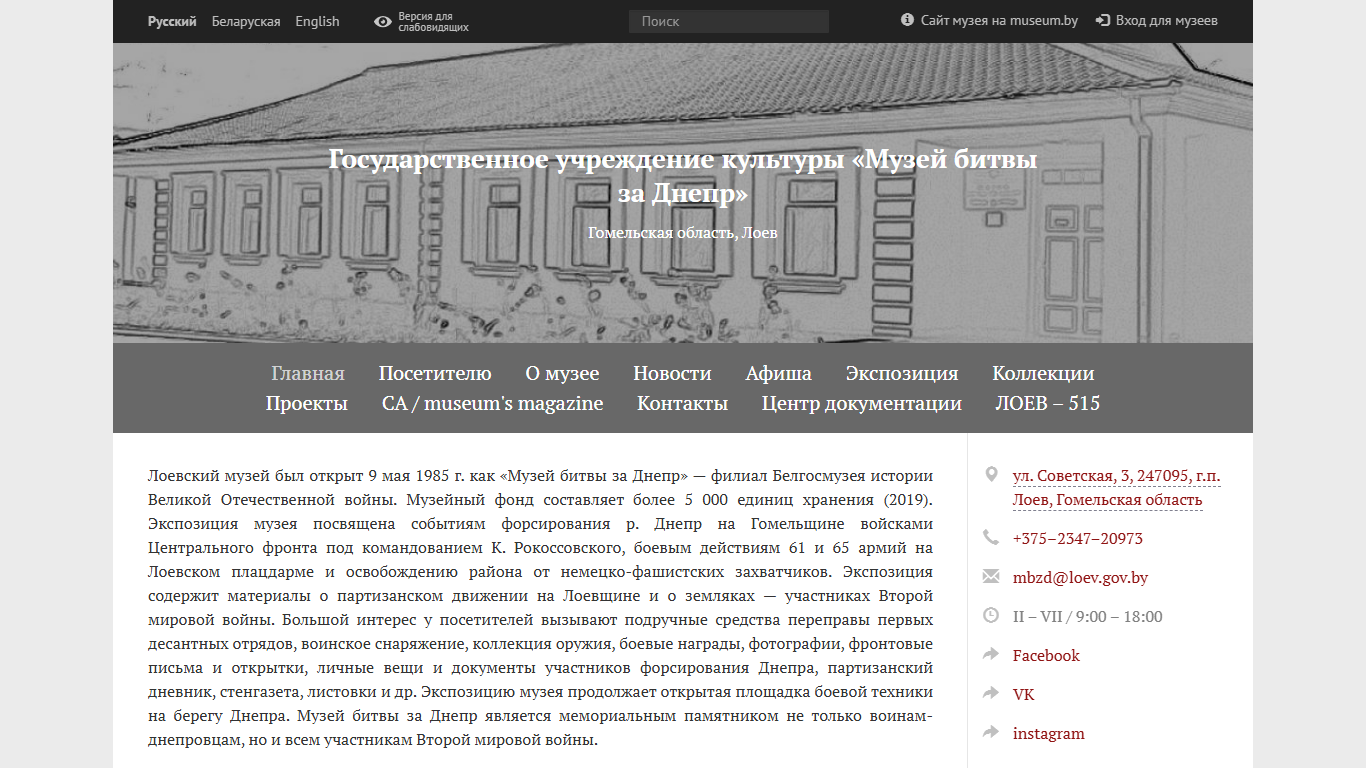
Task: Click the info icon beside museum.by link
Action: click(907, 20)
